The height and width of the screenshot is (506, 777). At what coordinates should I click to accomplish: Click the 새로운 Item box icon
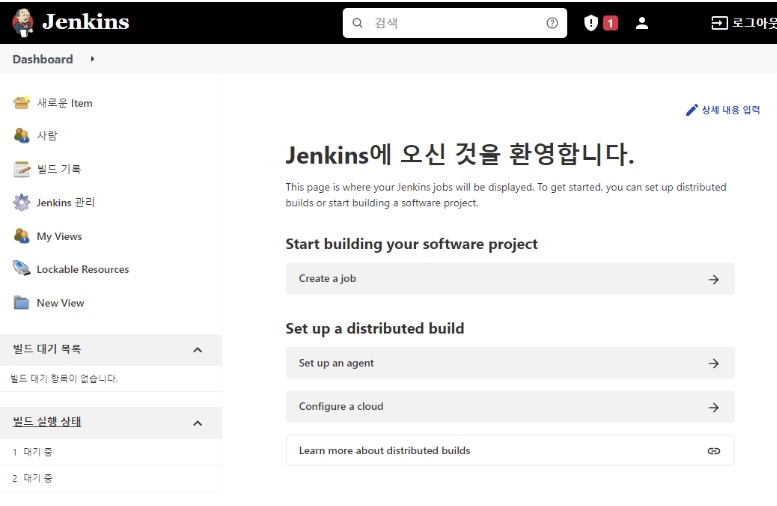[21, 103]
